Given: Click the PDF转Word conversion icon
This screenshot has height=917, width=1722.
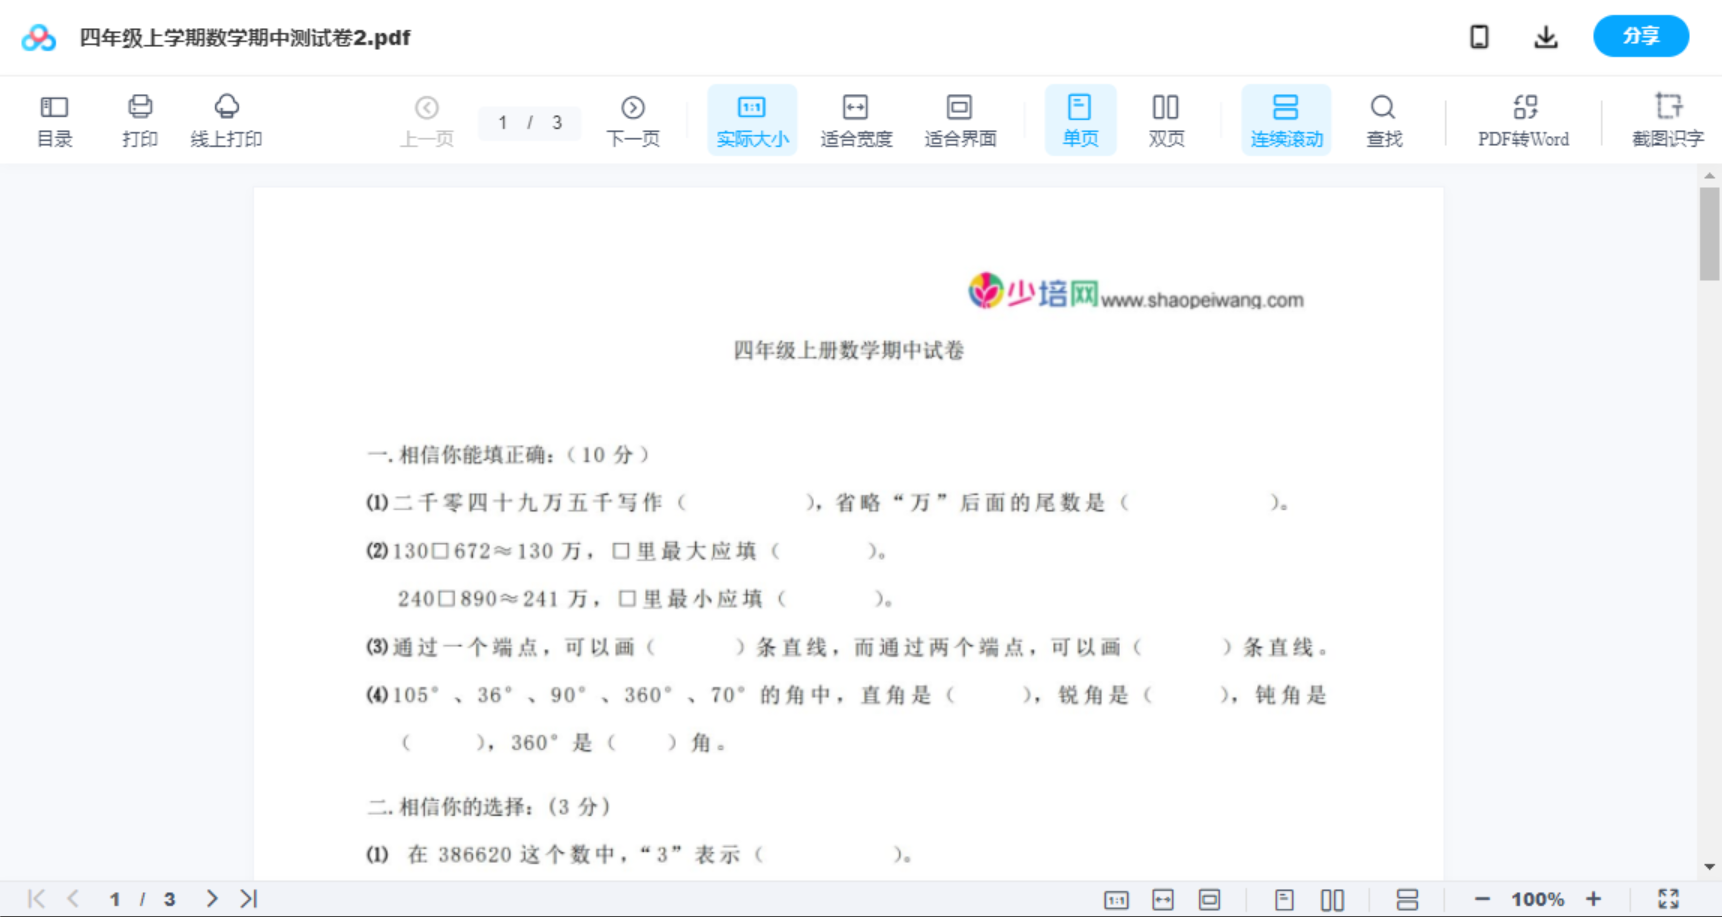Looking at the screenshot, I should click(1523, 119).
